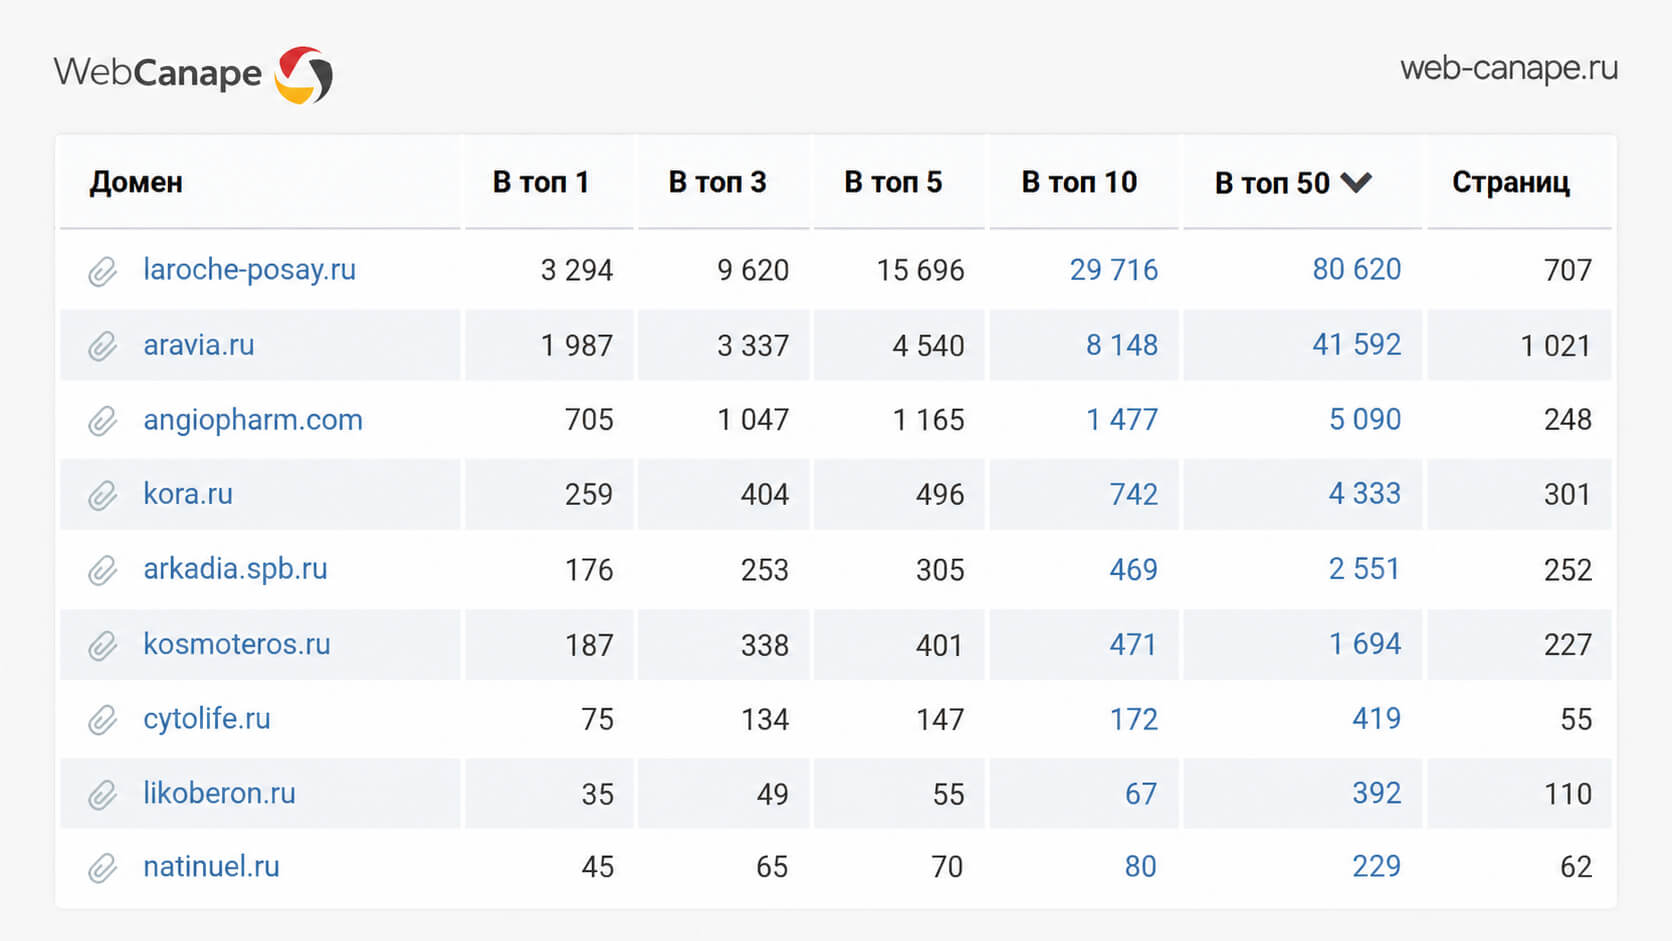The height and width of the screenshot is (941, 1672).
Task: Open the laroche-posay.ru domain link
Action: click(x=249, y=269)
